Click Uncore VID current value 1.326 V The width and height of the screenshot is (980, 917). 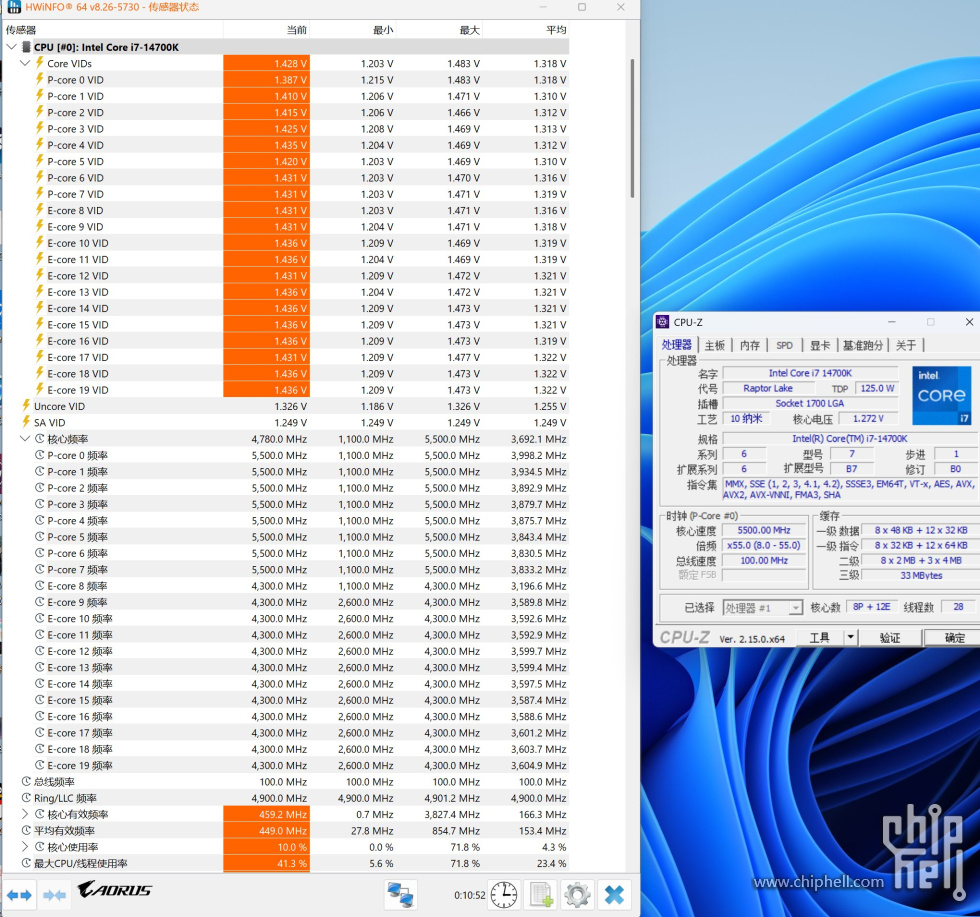click(291, 406)
